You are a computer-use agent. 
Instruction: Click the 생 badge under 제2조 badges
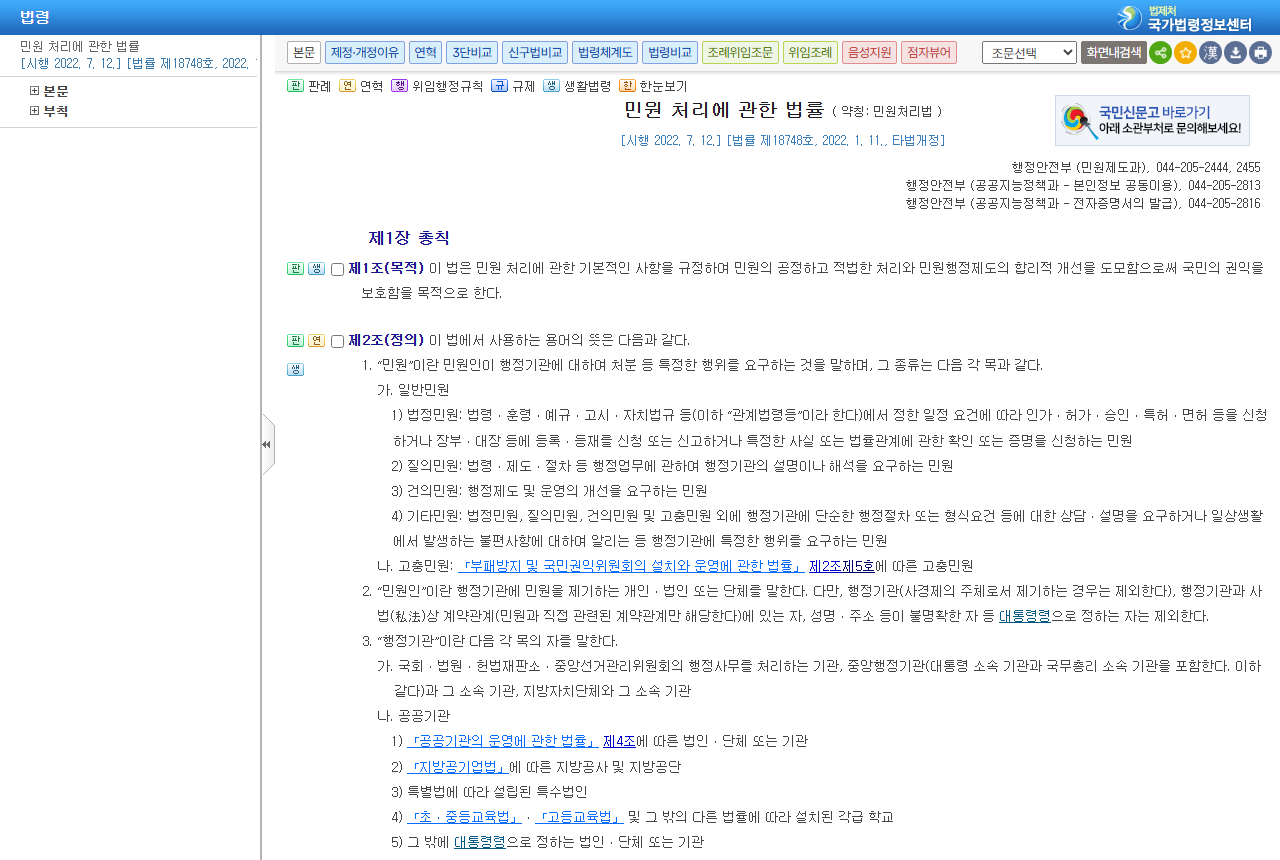click(x=295, y=369)
